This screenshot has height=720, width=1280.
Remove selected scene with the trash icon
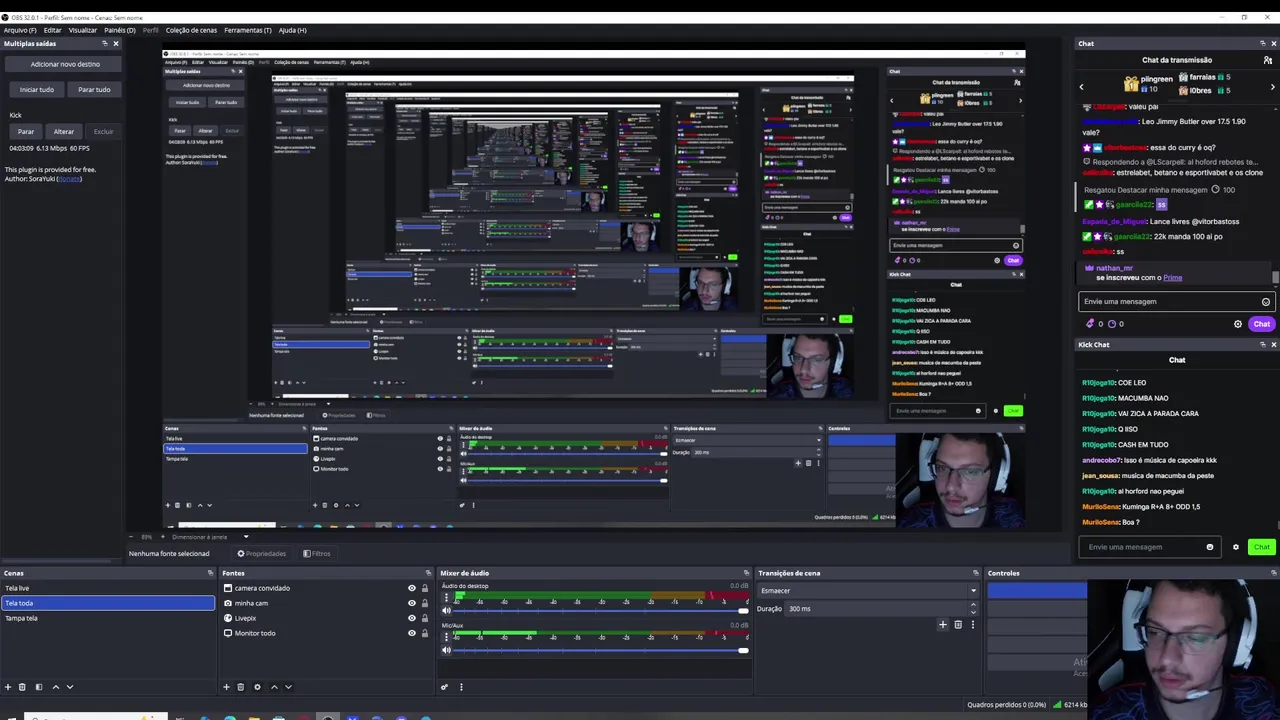point(22,687)
